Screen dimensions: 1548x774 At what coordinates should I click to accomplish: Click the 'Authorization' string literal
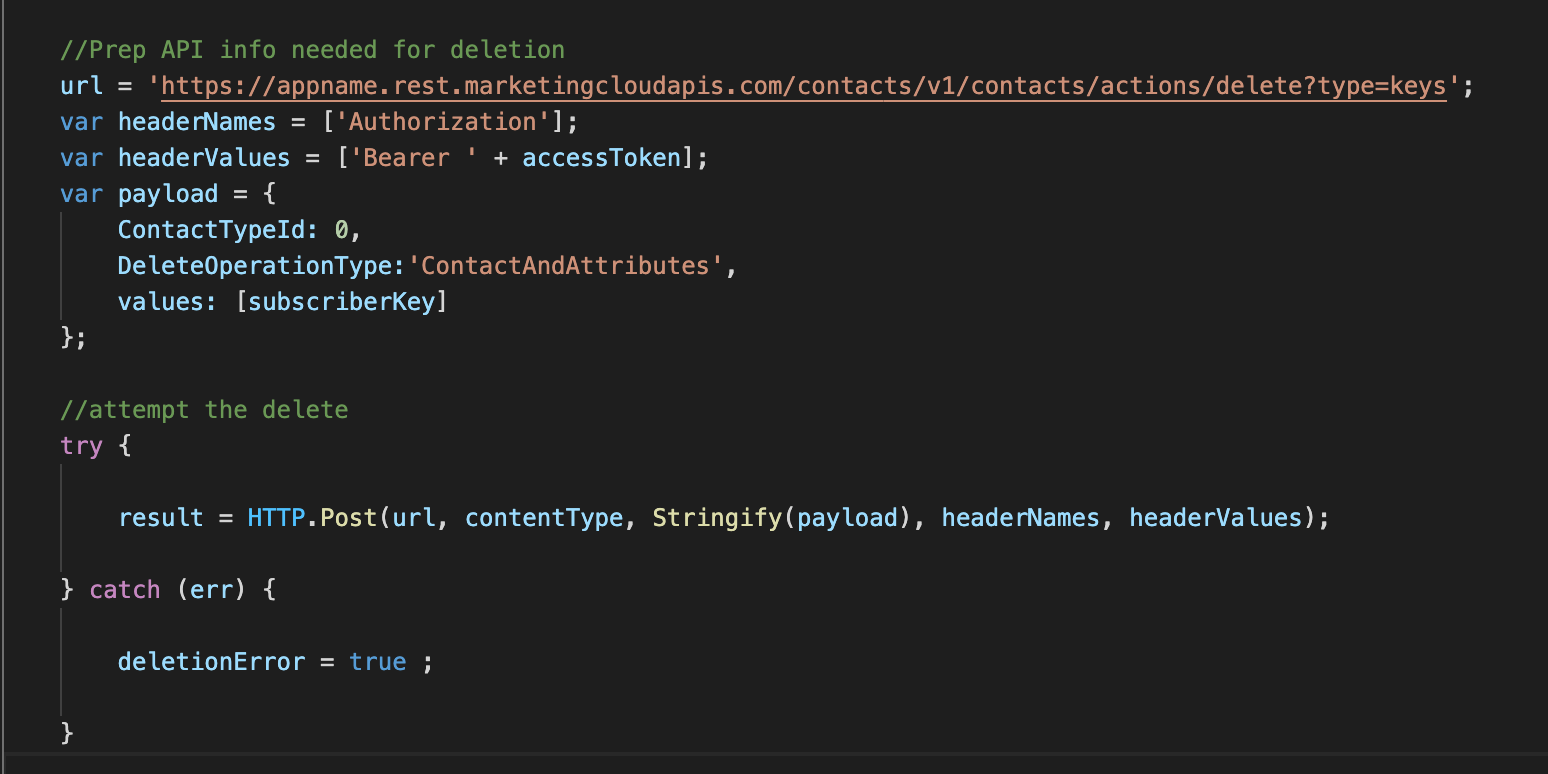(x=443, y=122)
